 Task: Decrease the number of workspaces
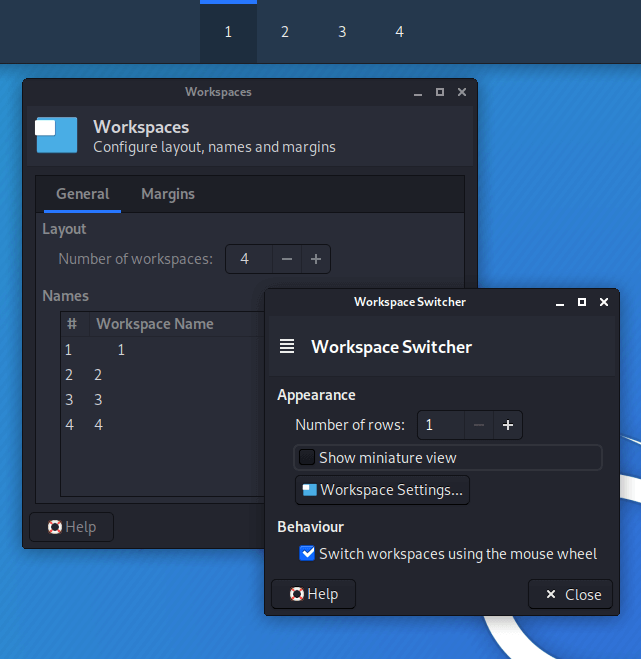[287, 259]
